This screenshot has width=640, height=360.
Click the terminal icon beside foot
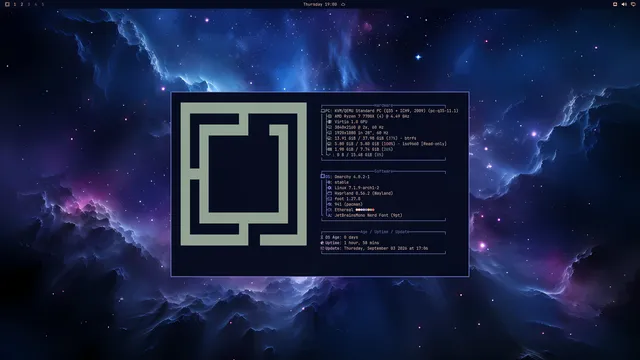330,199
